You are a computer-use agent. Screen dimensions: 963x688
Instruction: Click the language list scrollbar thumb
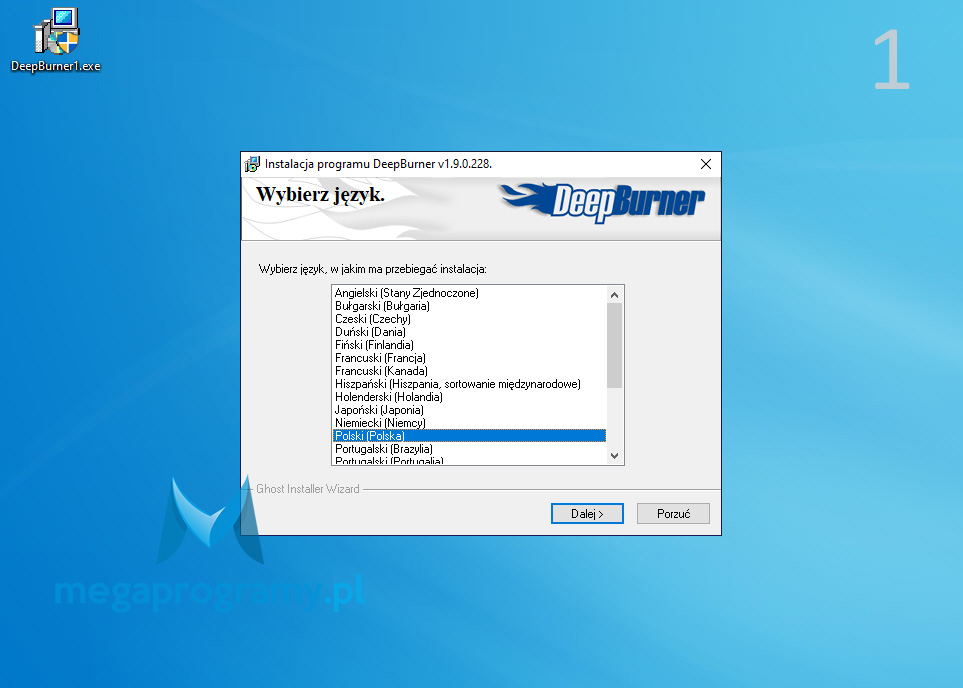(x=614, y=345)
